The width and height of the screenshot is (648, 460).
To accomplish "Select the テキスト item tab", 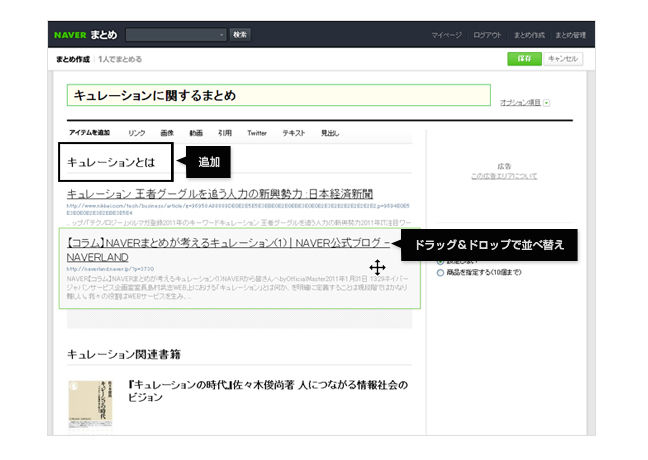I will (x=294, y=133).
